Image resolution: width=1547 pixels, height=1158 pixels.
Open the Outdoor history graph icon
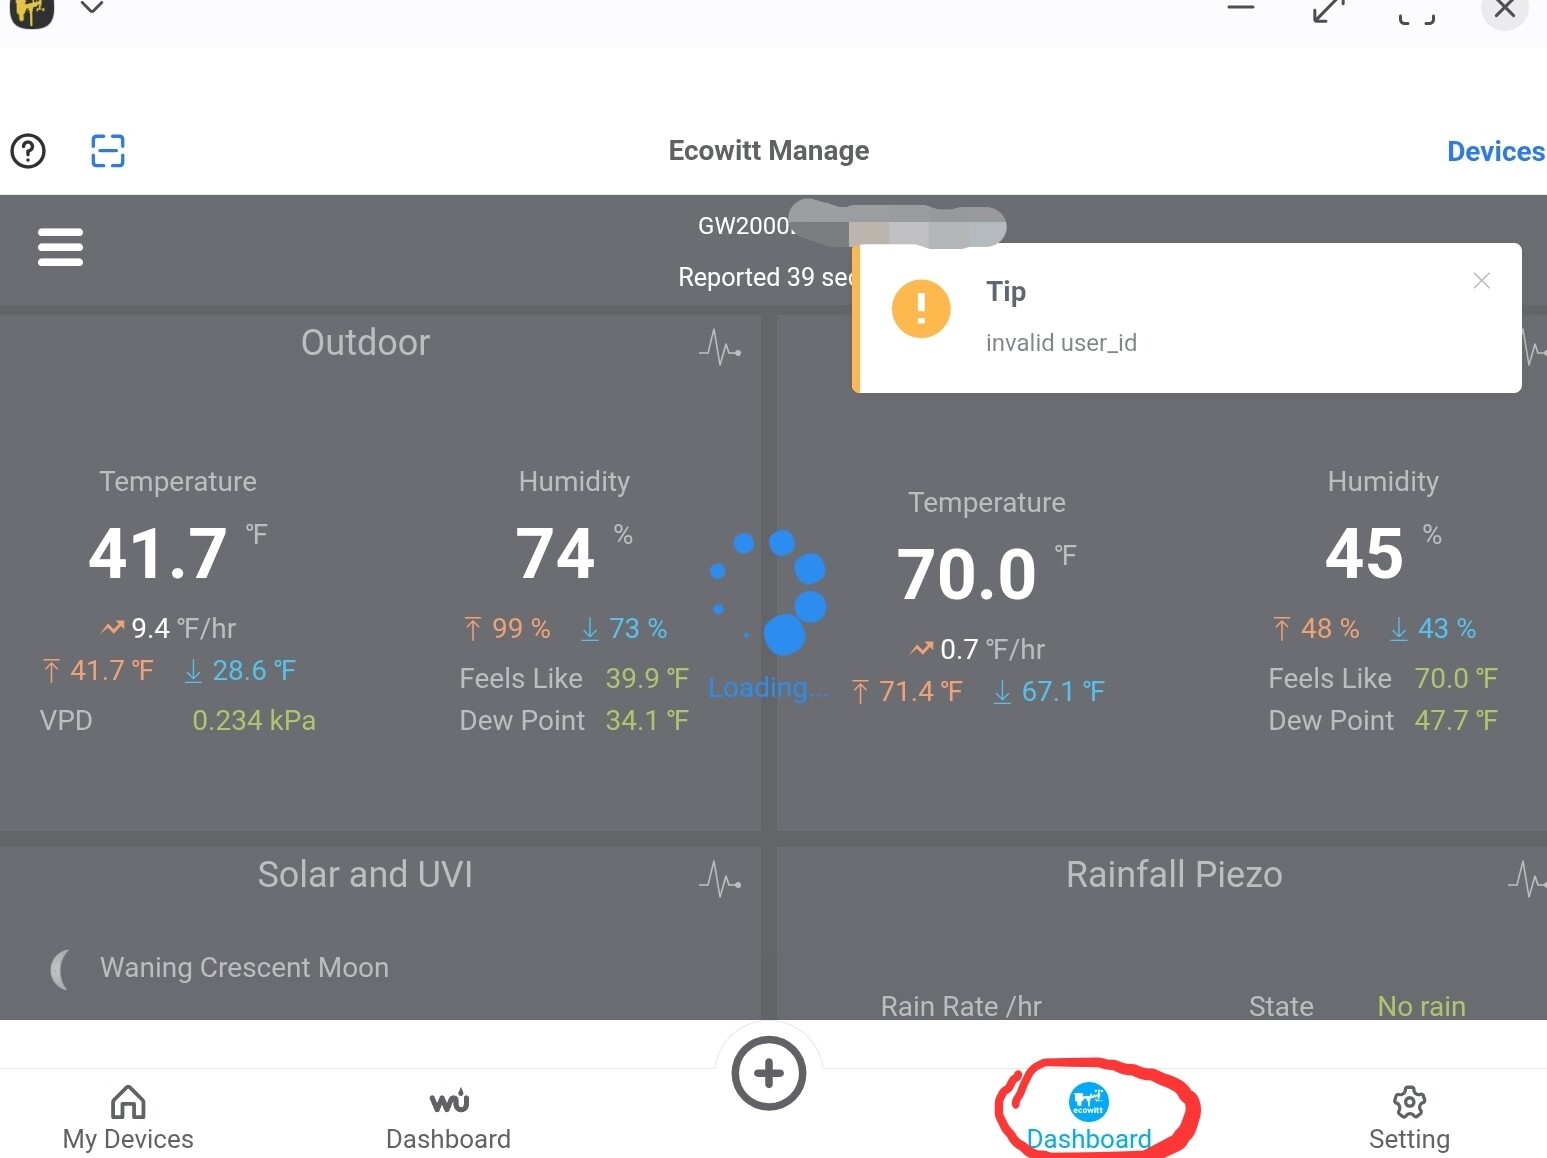pyautogui.click(x=720, y=347)
